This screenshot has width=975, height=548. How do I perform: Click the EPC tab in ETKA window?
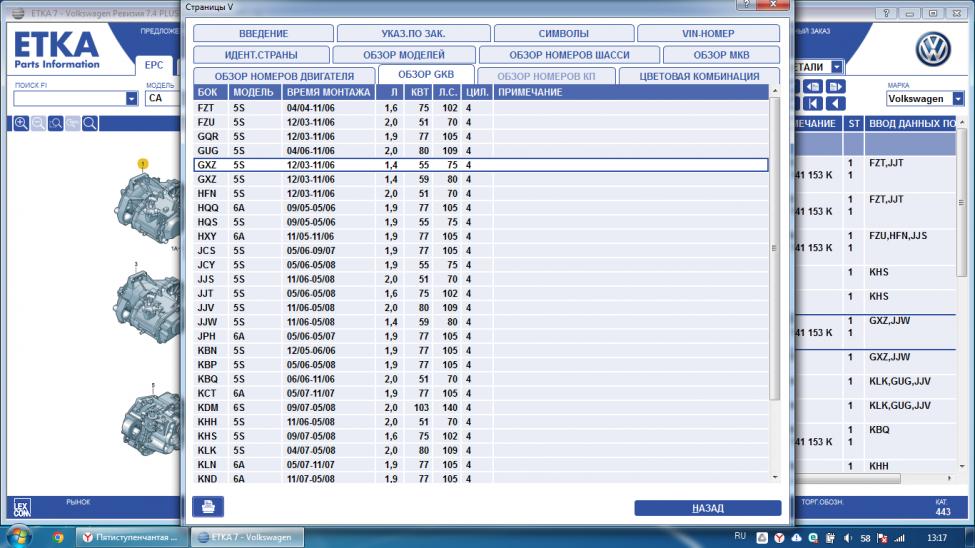point(154,65)
